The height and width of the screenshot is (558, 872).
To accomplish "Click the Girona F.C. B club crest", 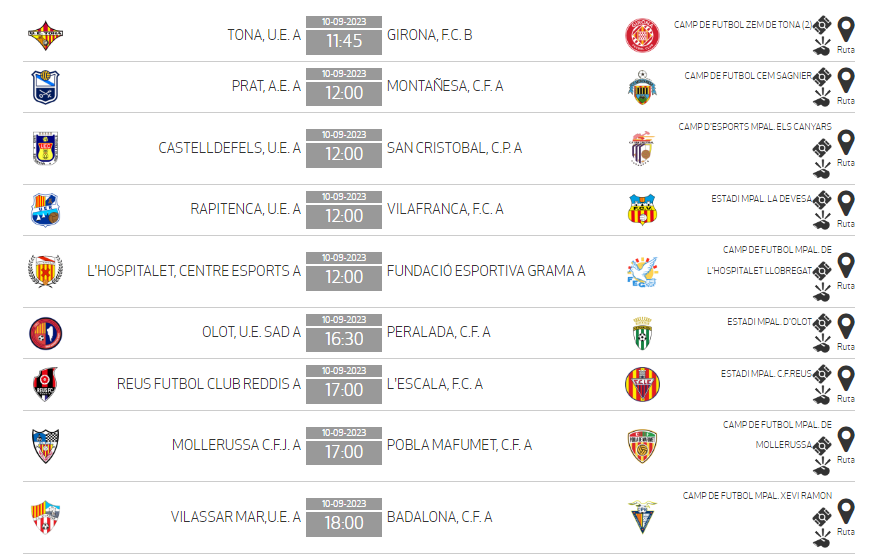I will click(x=642, y=36).
